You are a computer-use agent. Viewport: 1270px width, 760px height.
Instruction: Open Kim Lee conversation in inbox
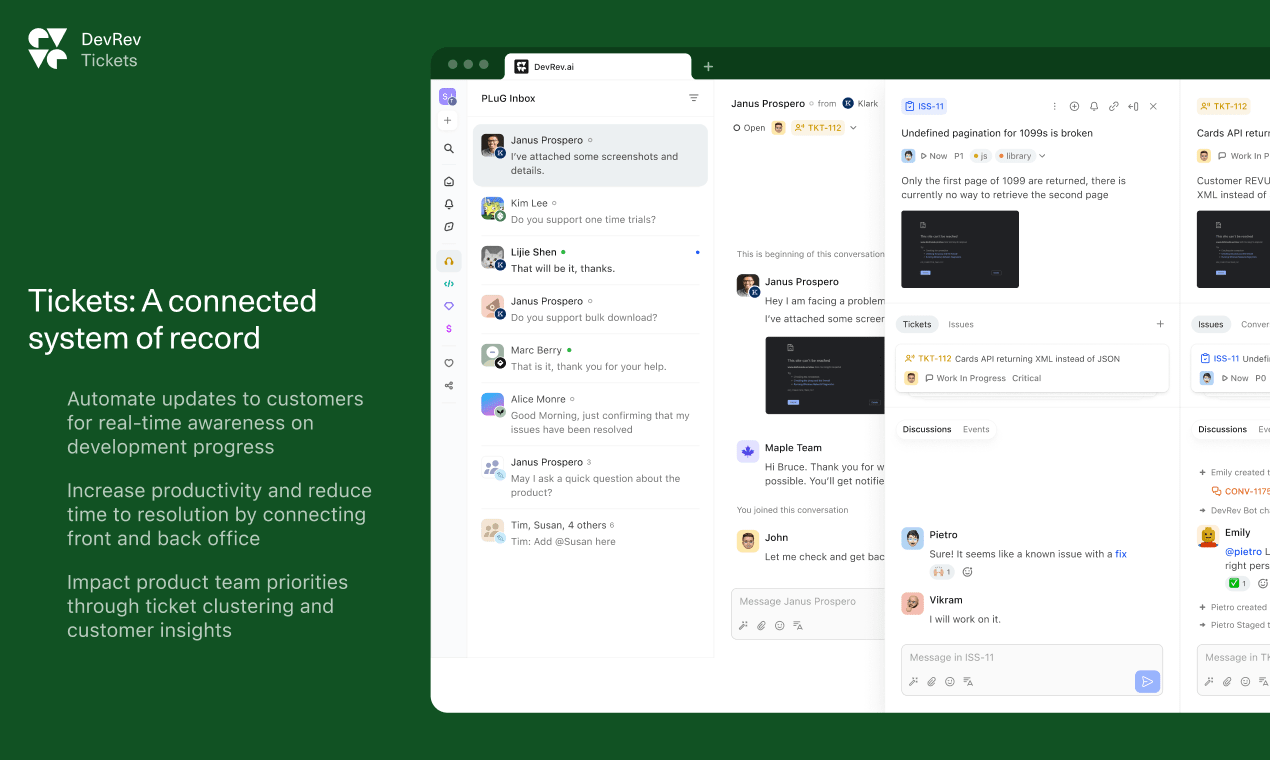pyautogui.click(x=590, y=211)
